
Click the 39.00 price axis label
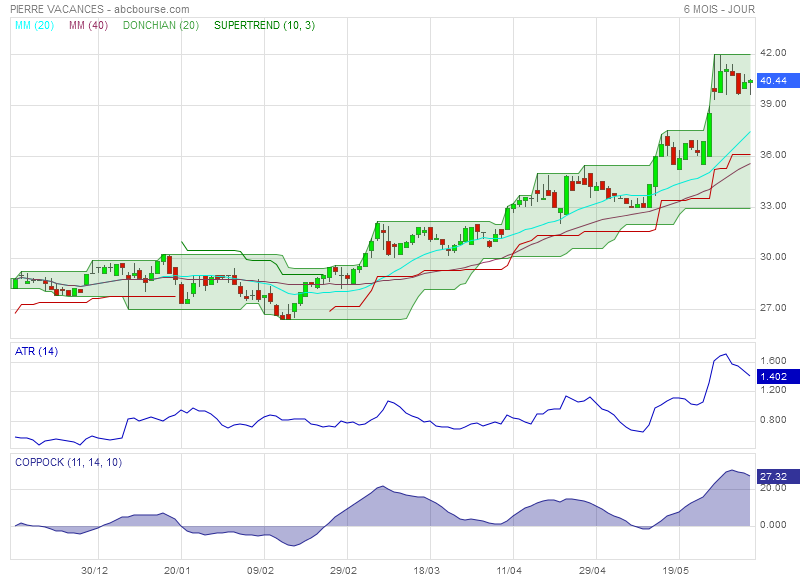[773, 104]
